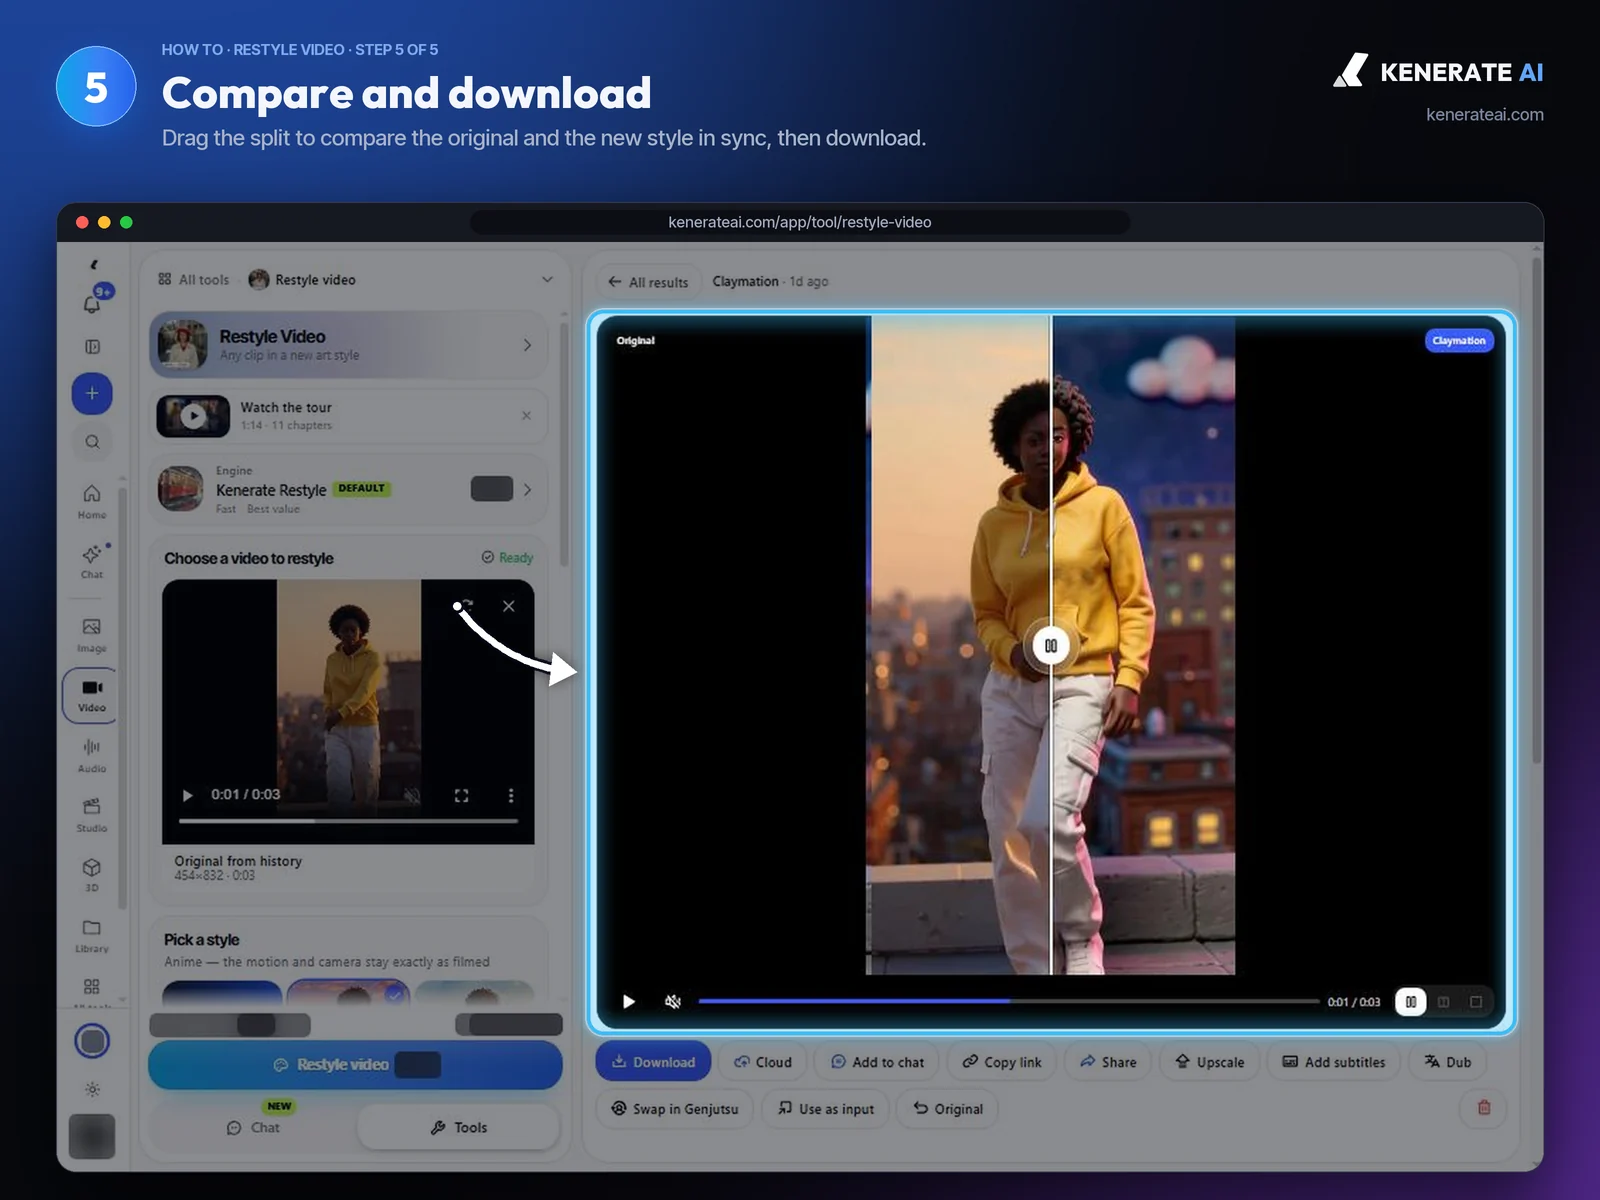Open the Video section in the sidebar
The height and width of the screenshot is (1200, 1600).
click(x=92, y=694)
